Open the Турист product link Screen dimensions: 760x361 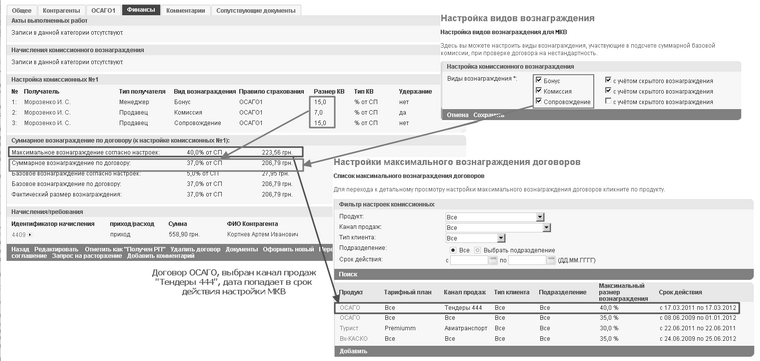tap(348, 328)
